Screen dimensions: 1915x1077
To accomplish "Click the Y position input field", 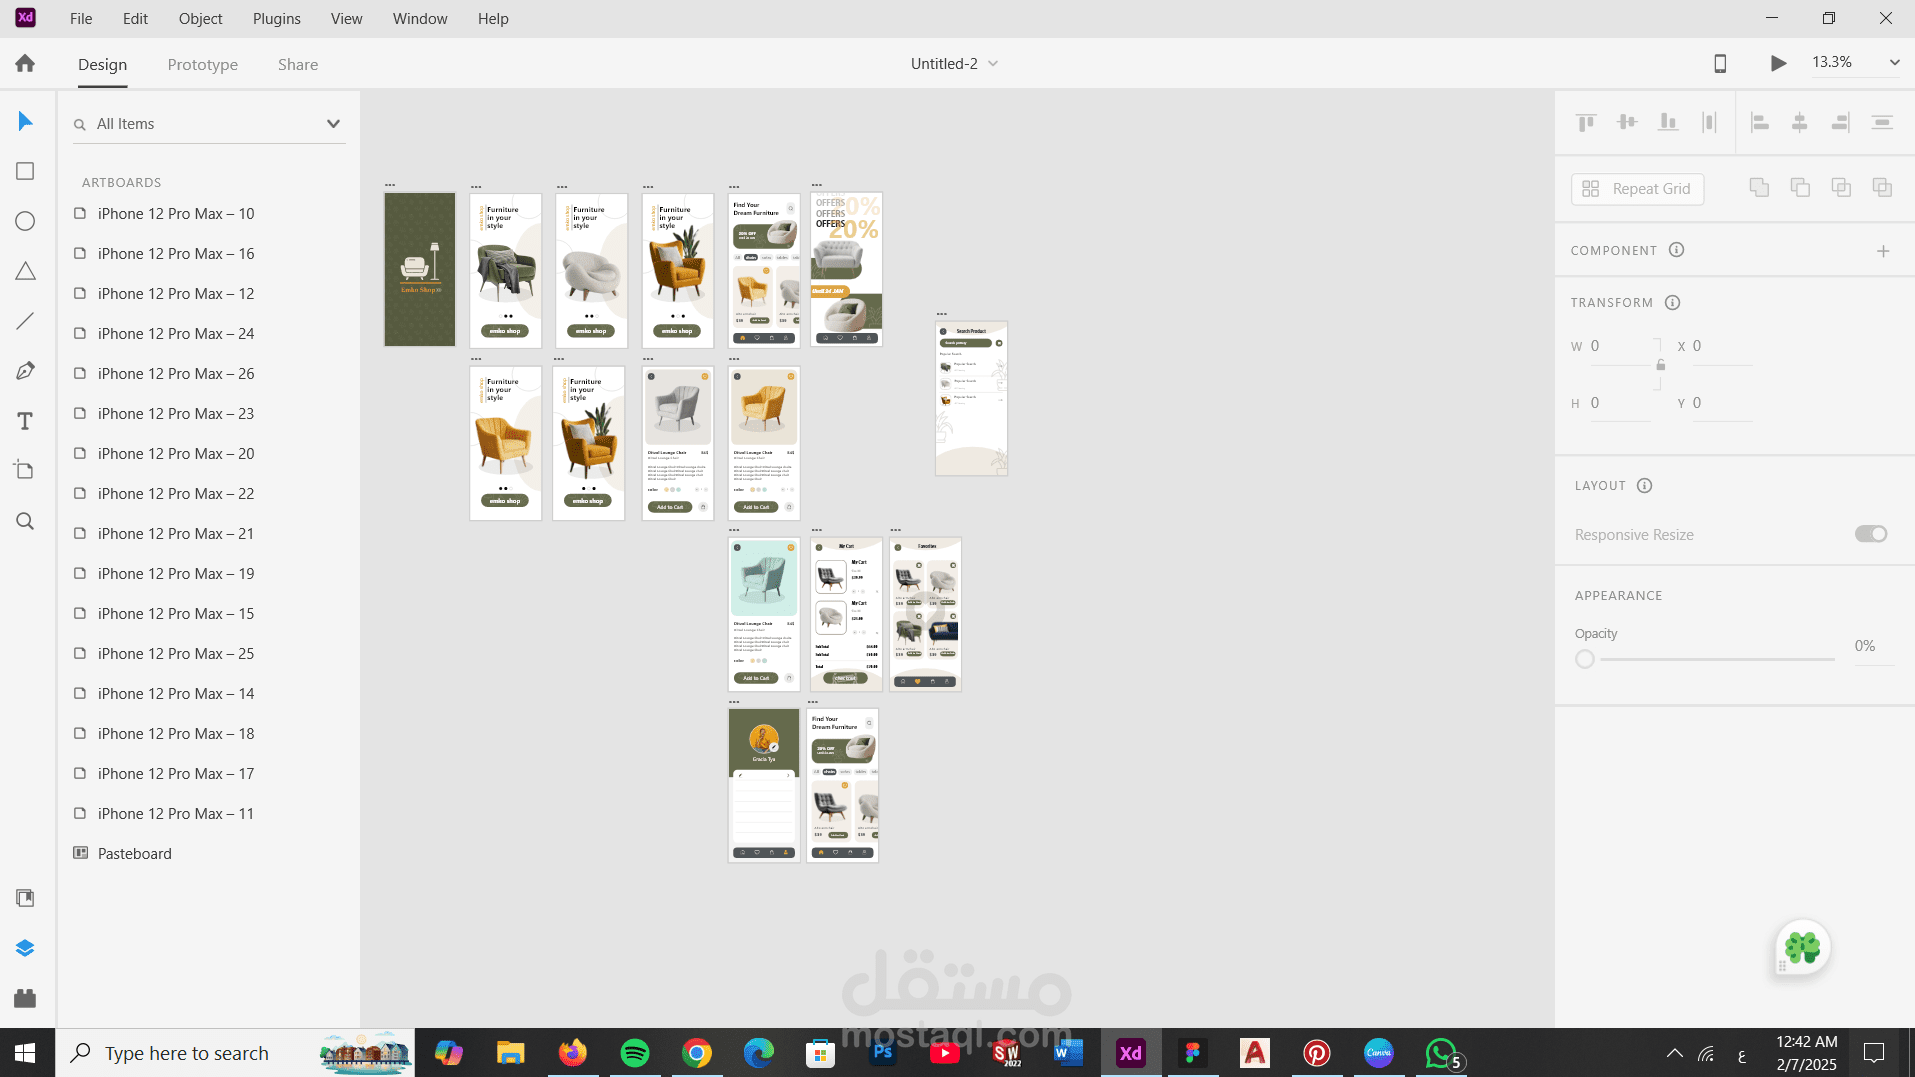I will click(x=1722, y=403).
